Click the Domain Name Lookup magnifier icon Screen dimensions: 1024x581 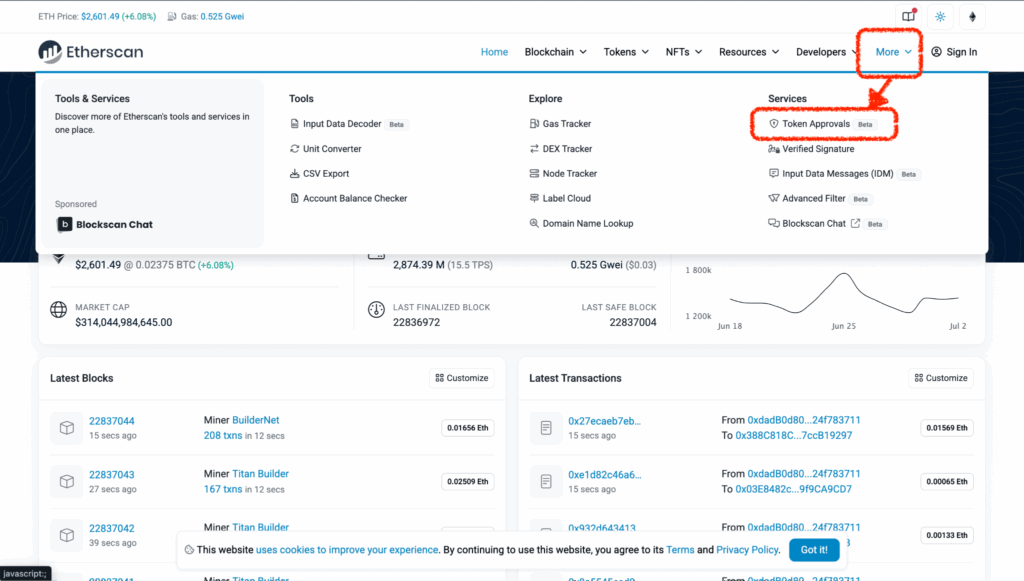[534, 223]
